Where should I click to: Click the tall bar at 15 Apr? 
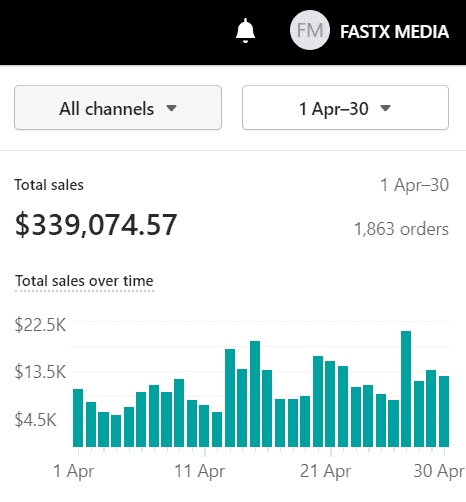[255, 394]
